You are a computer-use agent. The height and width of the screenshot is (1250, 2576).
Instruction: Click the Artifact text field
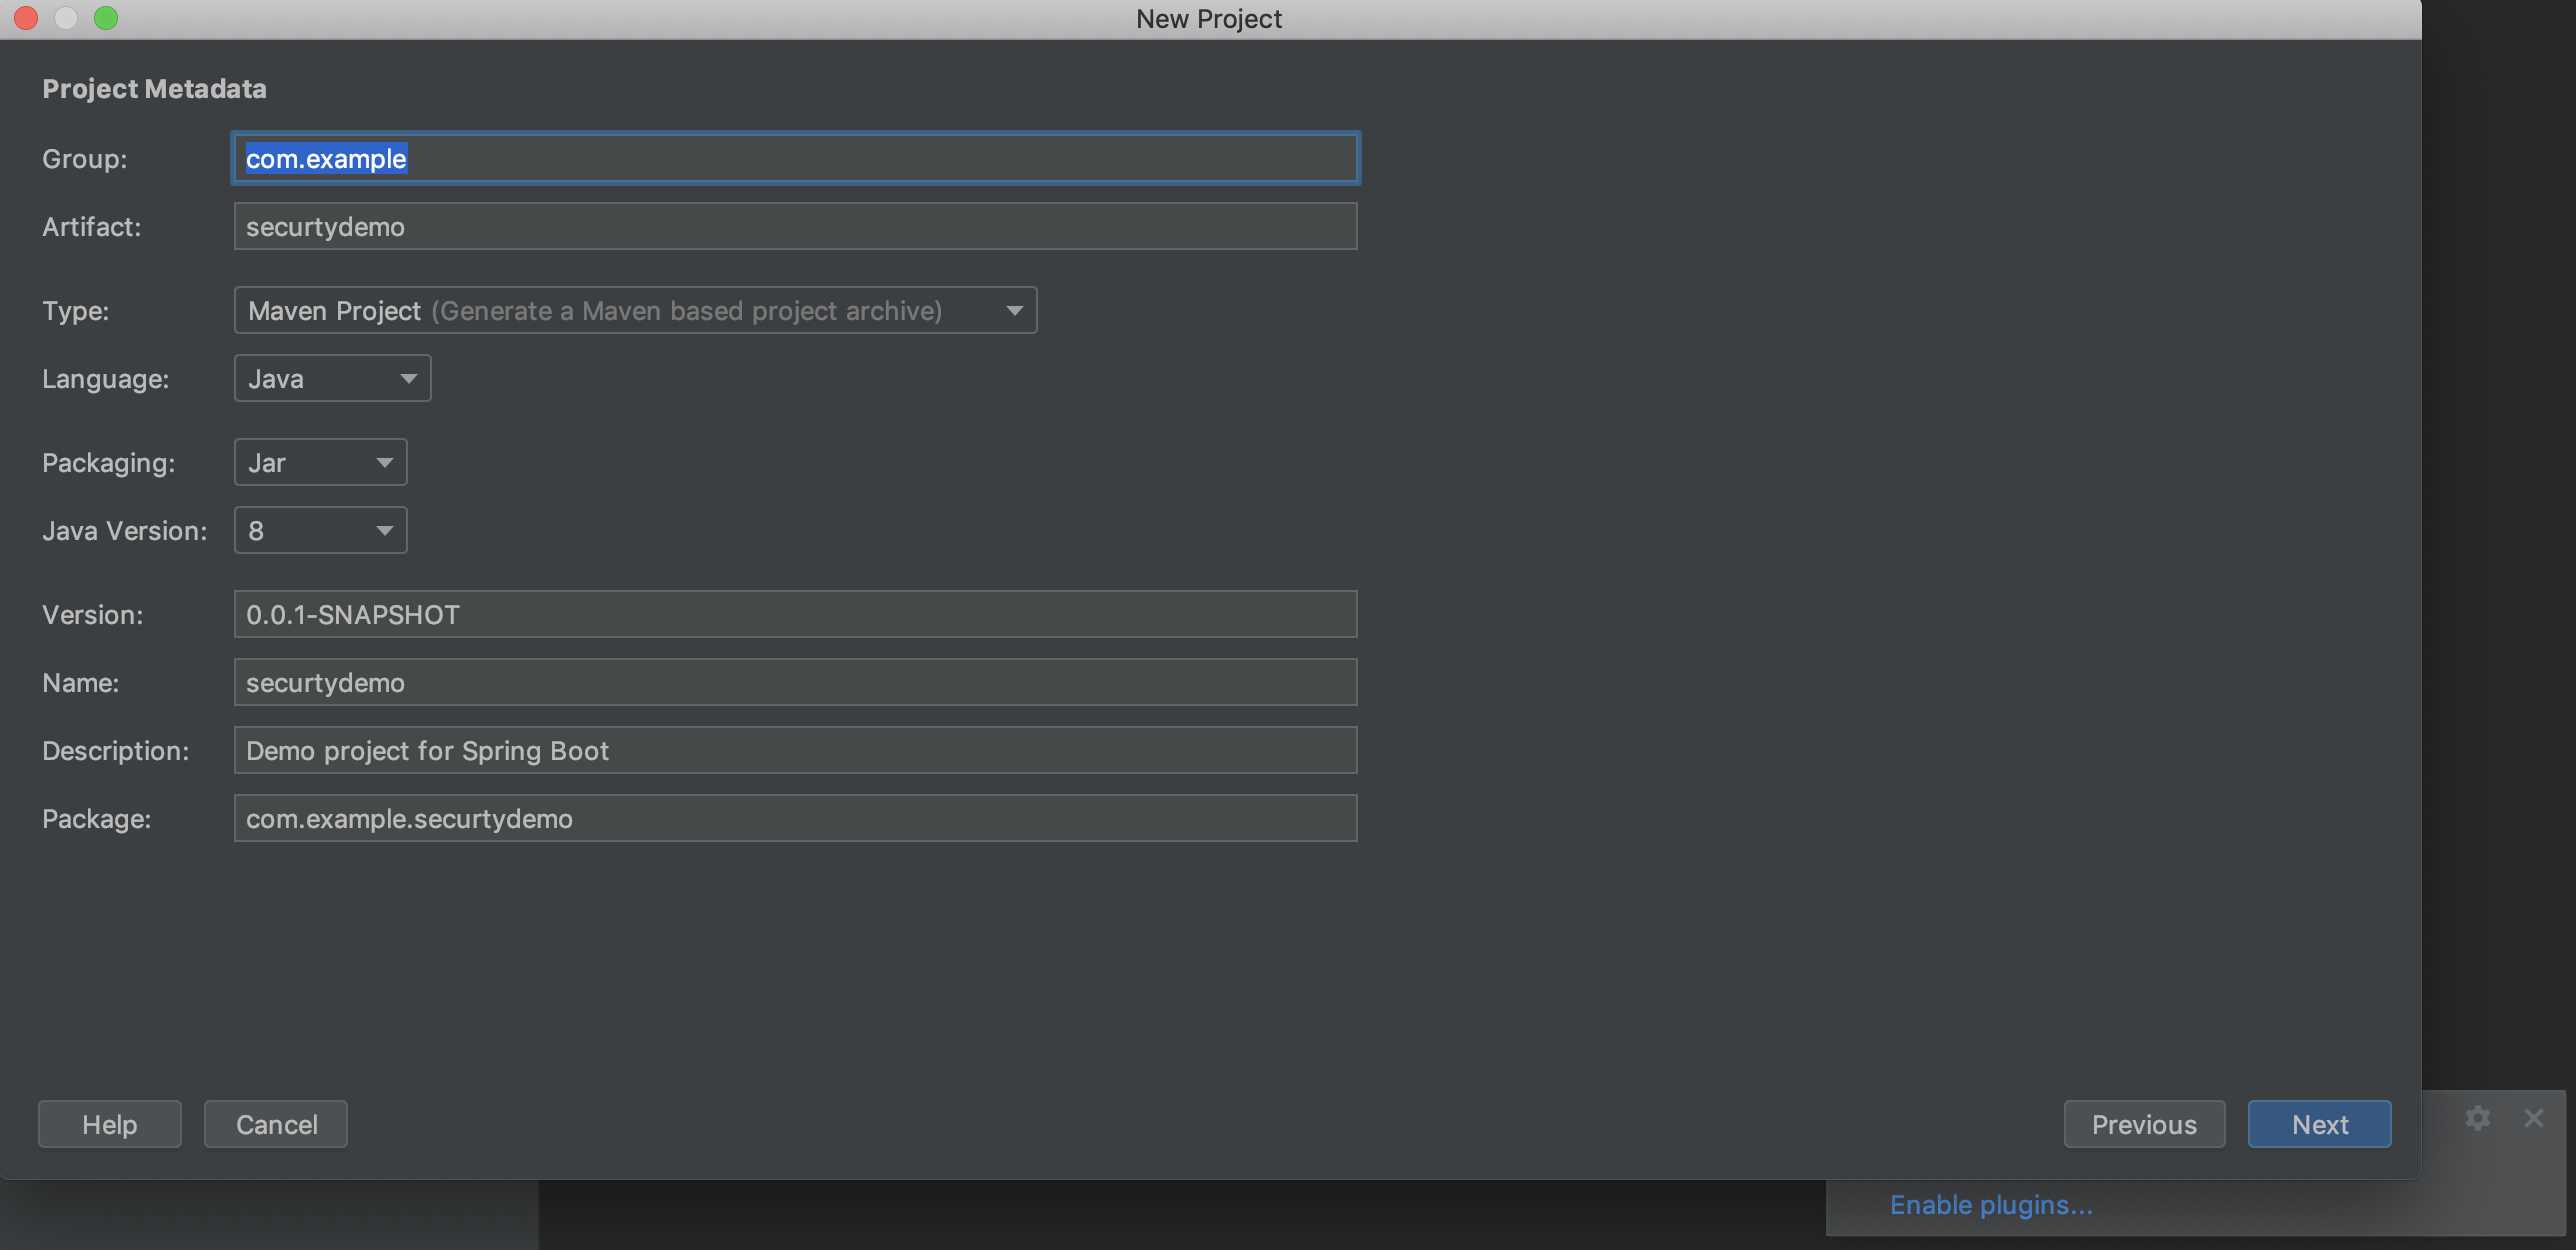[795, 226]
